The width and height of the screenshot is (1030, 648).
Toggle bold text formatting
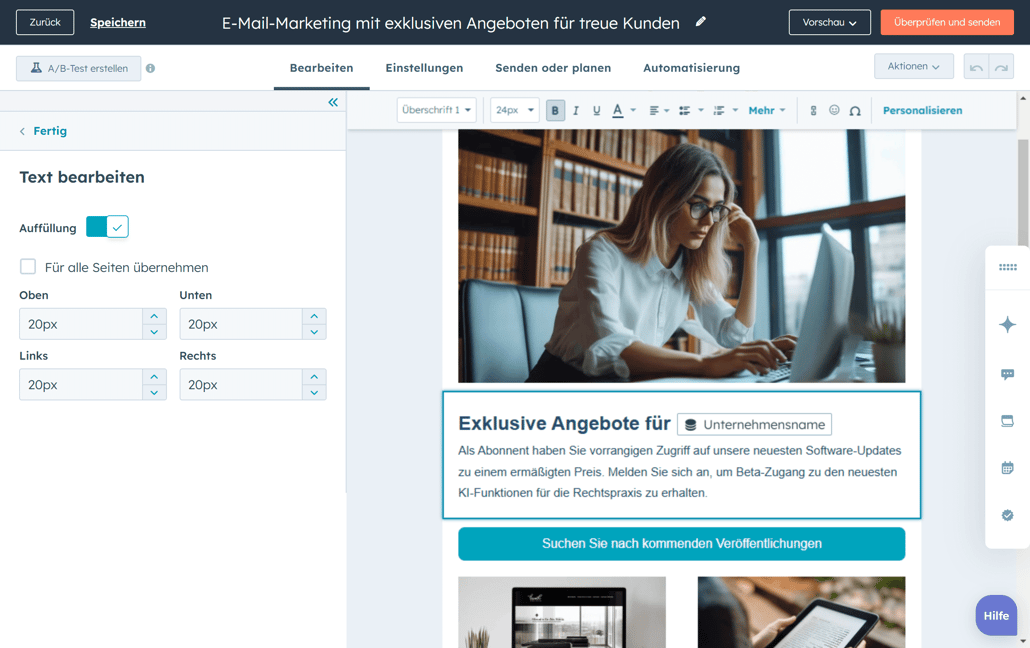pyautogui.click(x=555, y=110)
